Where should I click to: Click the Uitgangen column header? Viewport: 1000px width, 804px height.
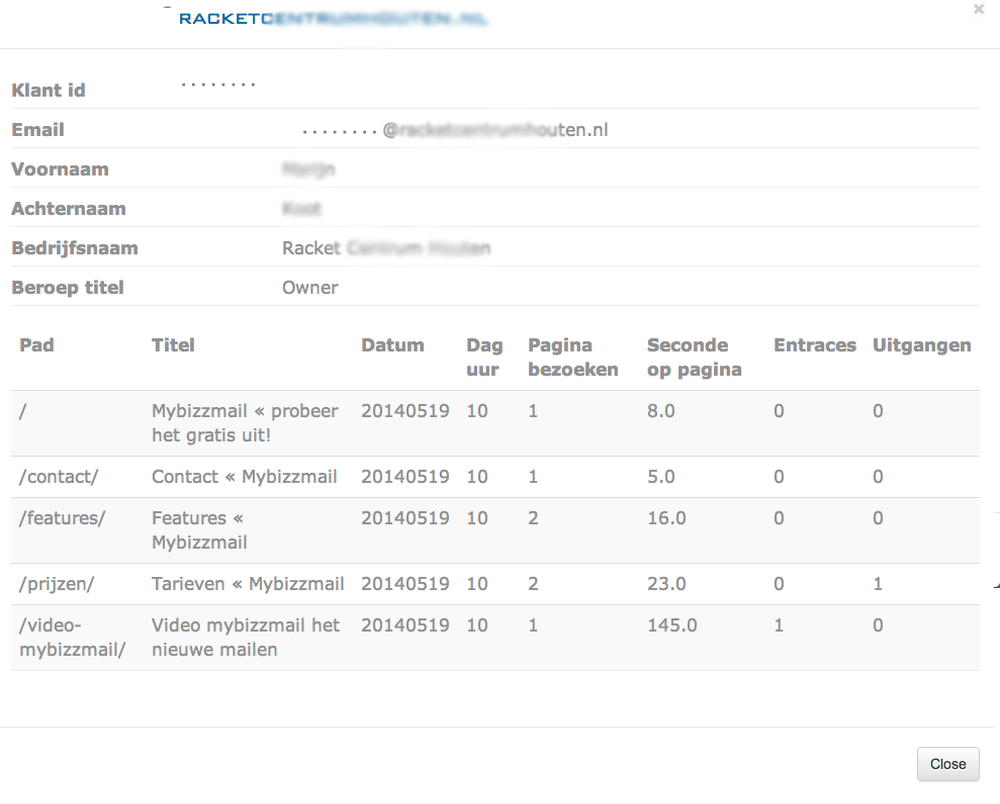coord(922,346)
